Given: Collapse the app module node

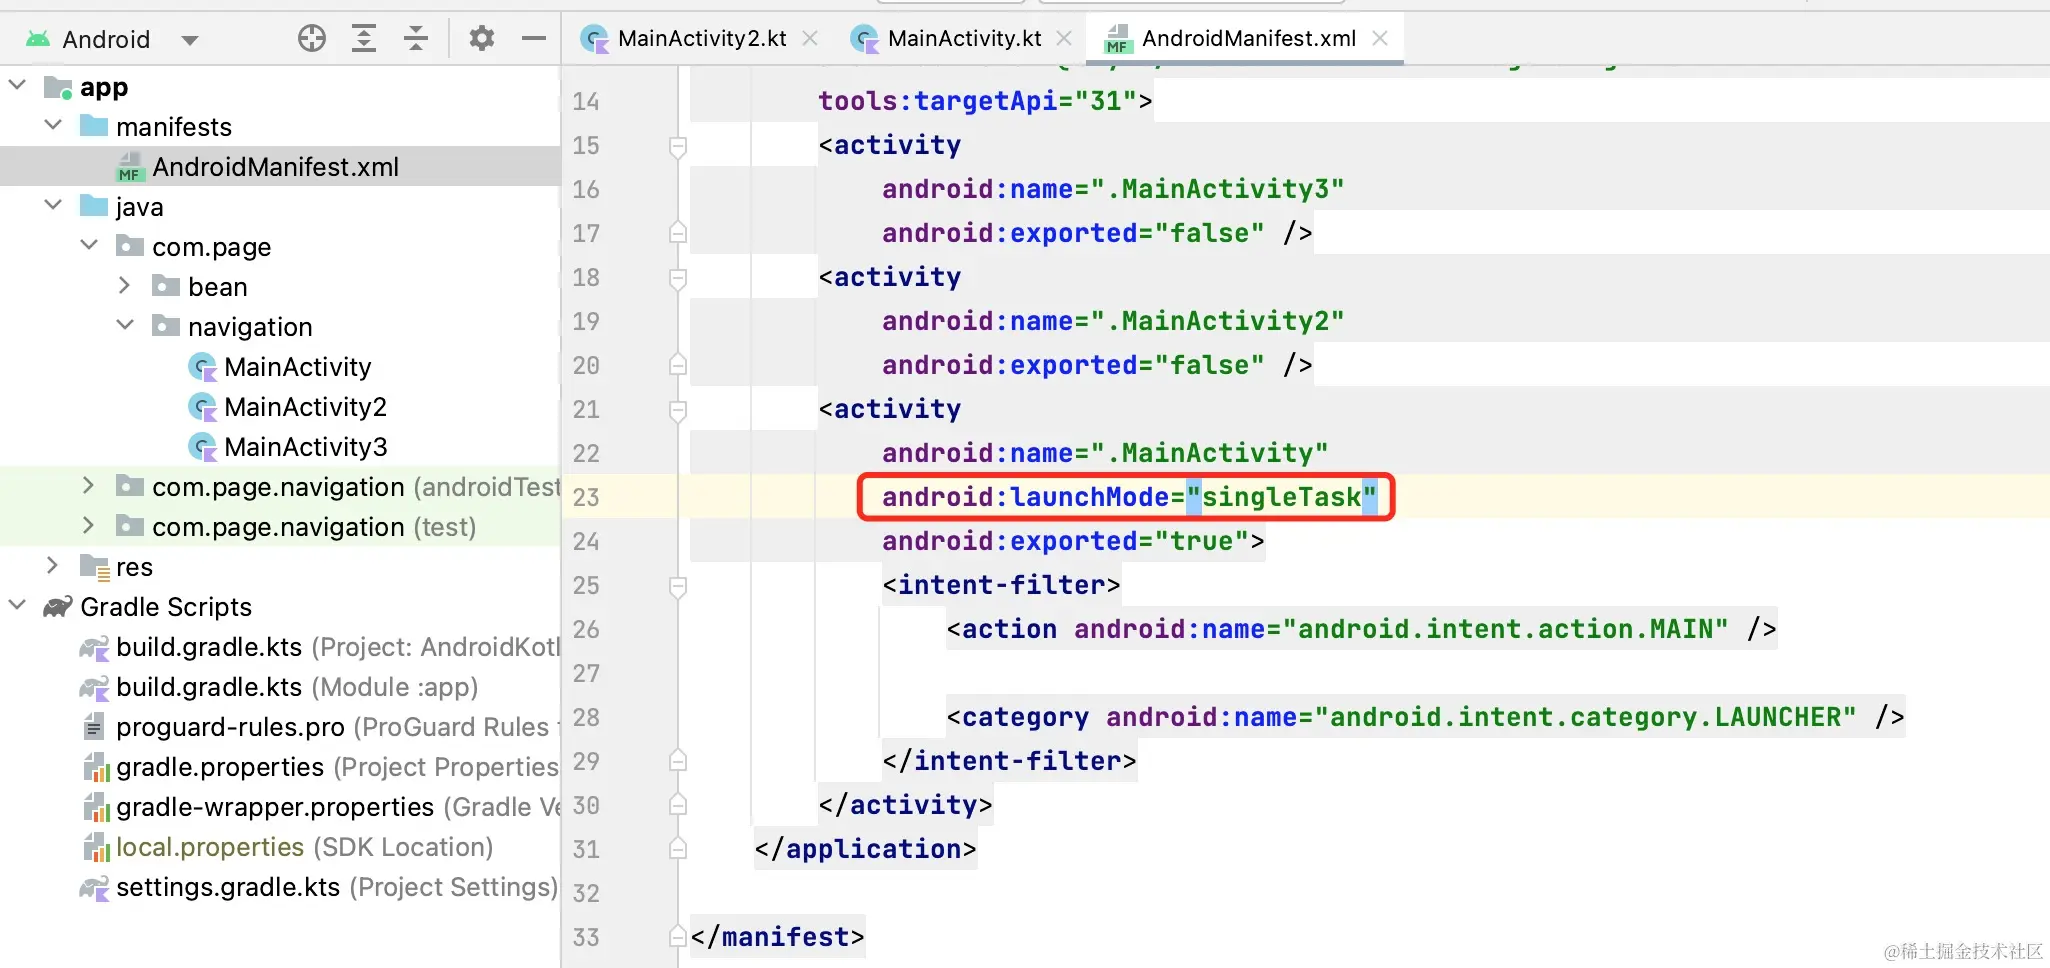Looking at the screenshot, I should click(x=17, y=85).
